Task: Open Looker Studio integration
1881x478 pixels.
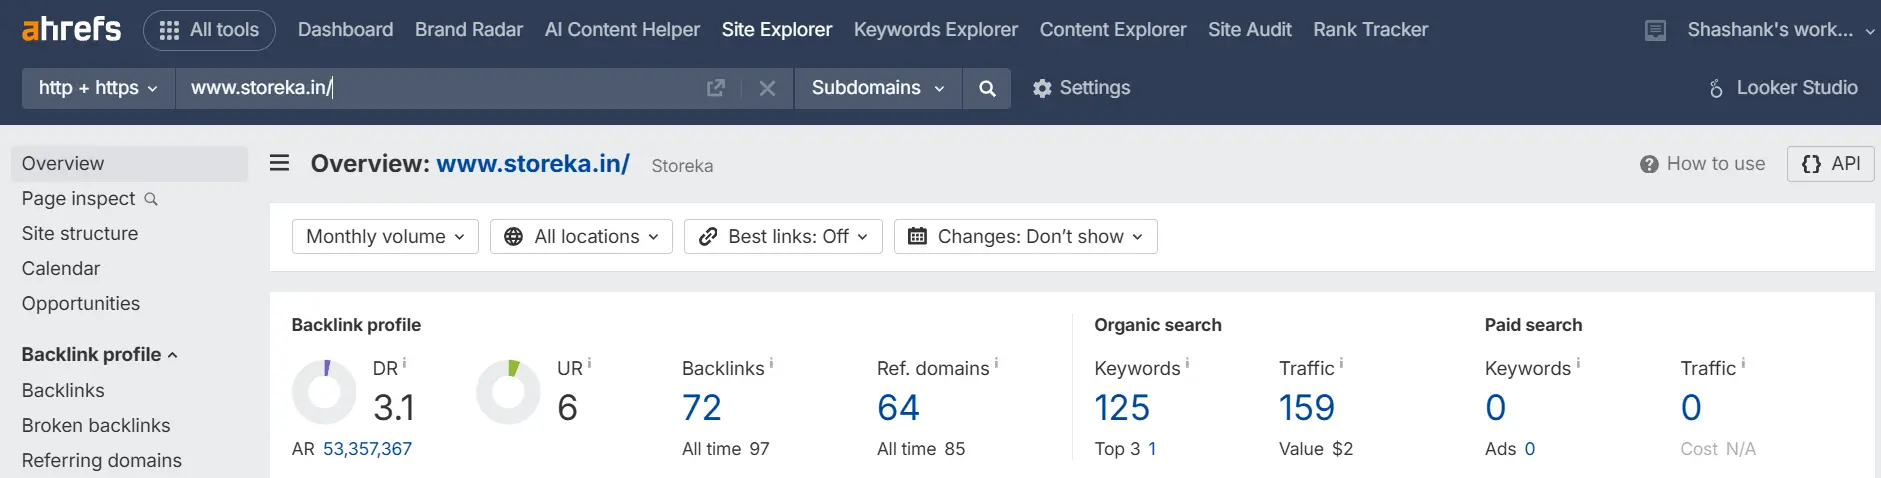Action: [x=1783, y=88]
